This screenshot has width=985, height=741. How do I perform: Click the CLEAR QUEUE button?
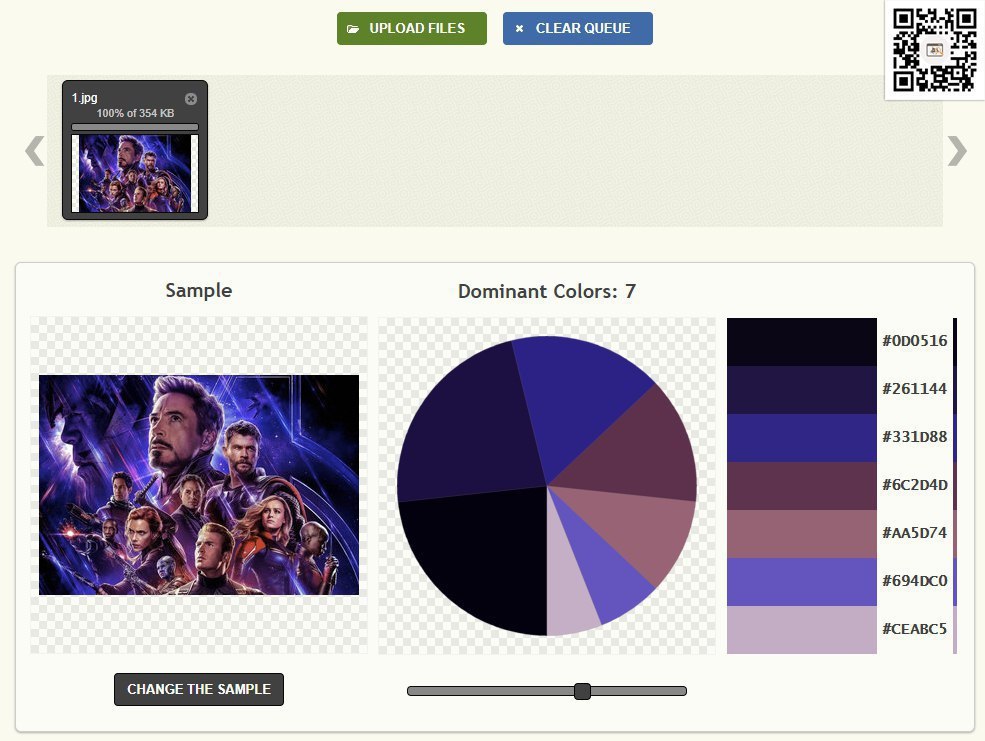(x=577, y=28)
